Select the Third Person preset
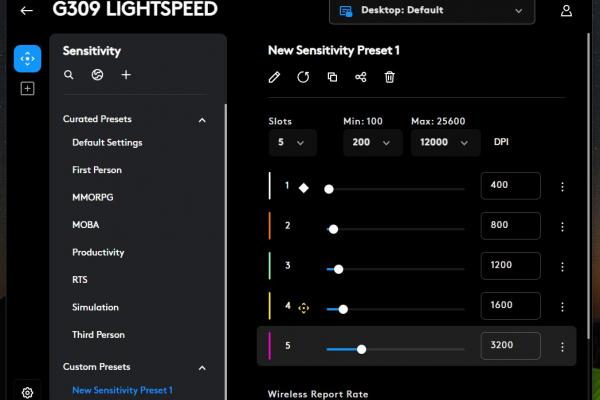 coord(98,335)
